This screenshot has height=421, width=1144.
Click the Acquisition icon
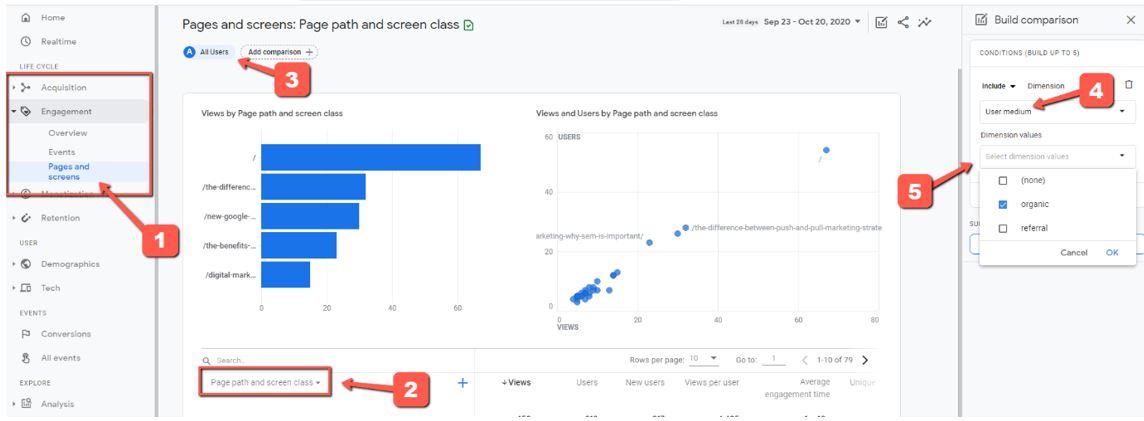[26, 88]
